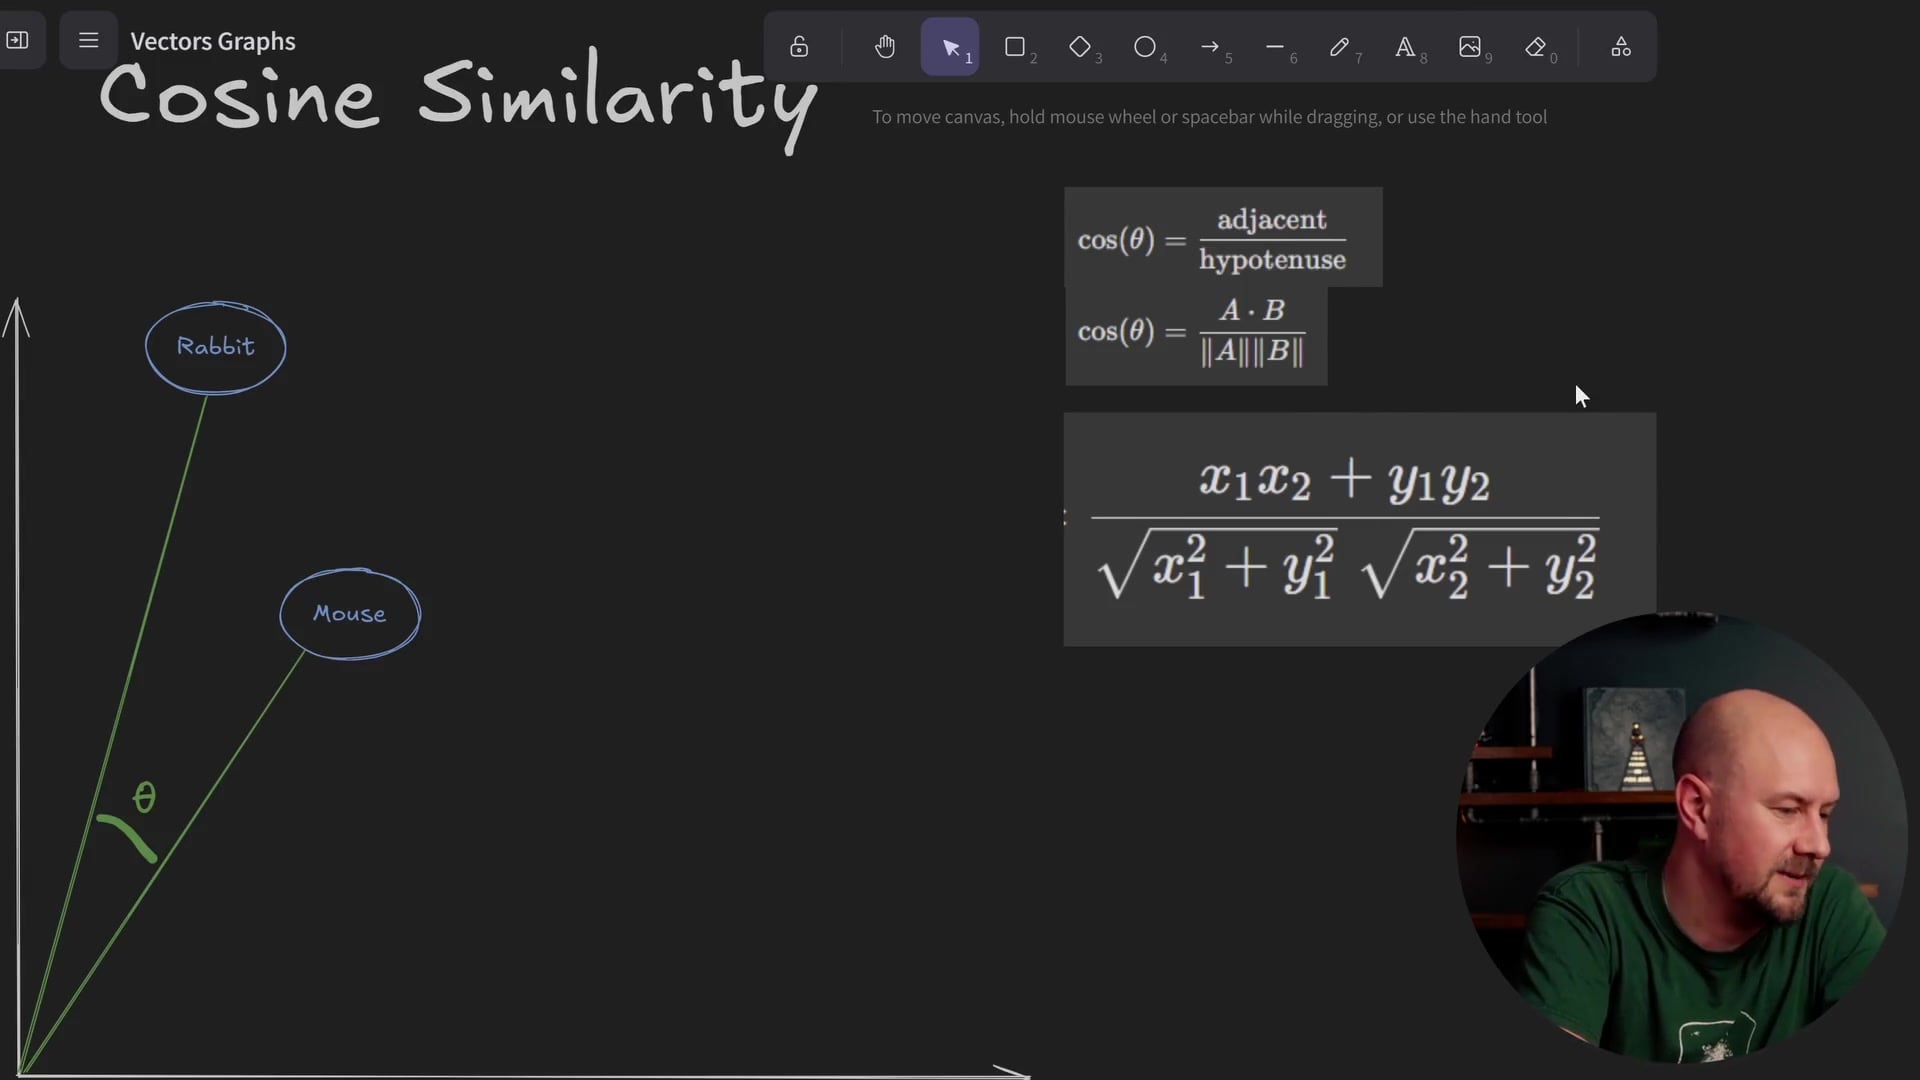
Task: Toggle the canvas lock icon
Action: pyautogui.click(x=799, y=47)
